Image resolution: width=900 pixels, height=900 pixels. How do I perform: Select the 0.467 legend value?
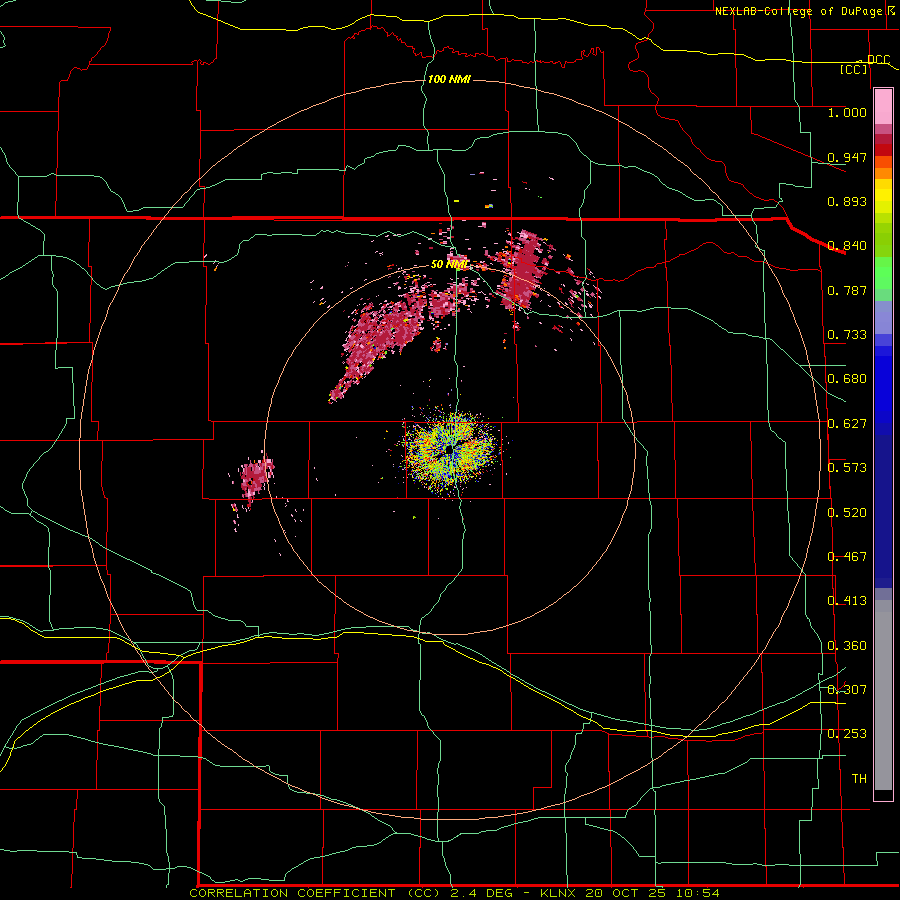tap(847, 557)
